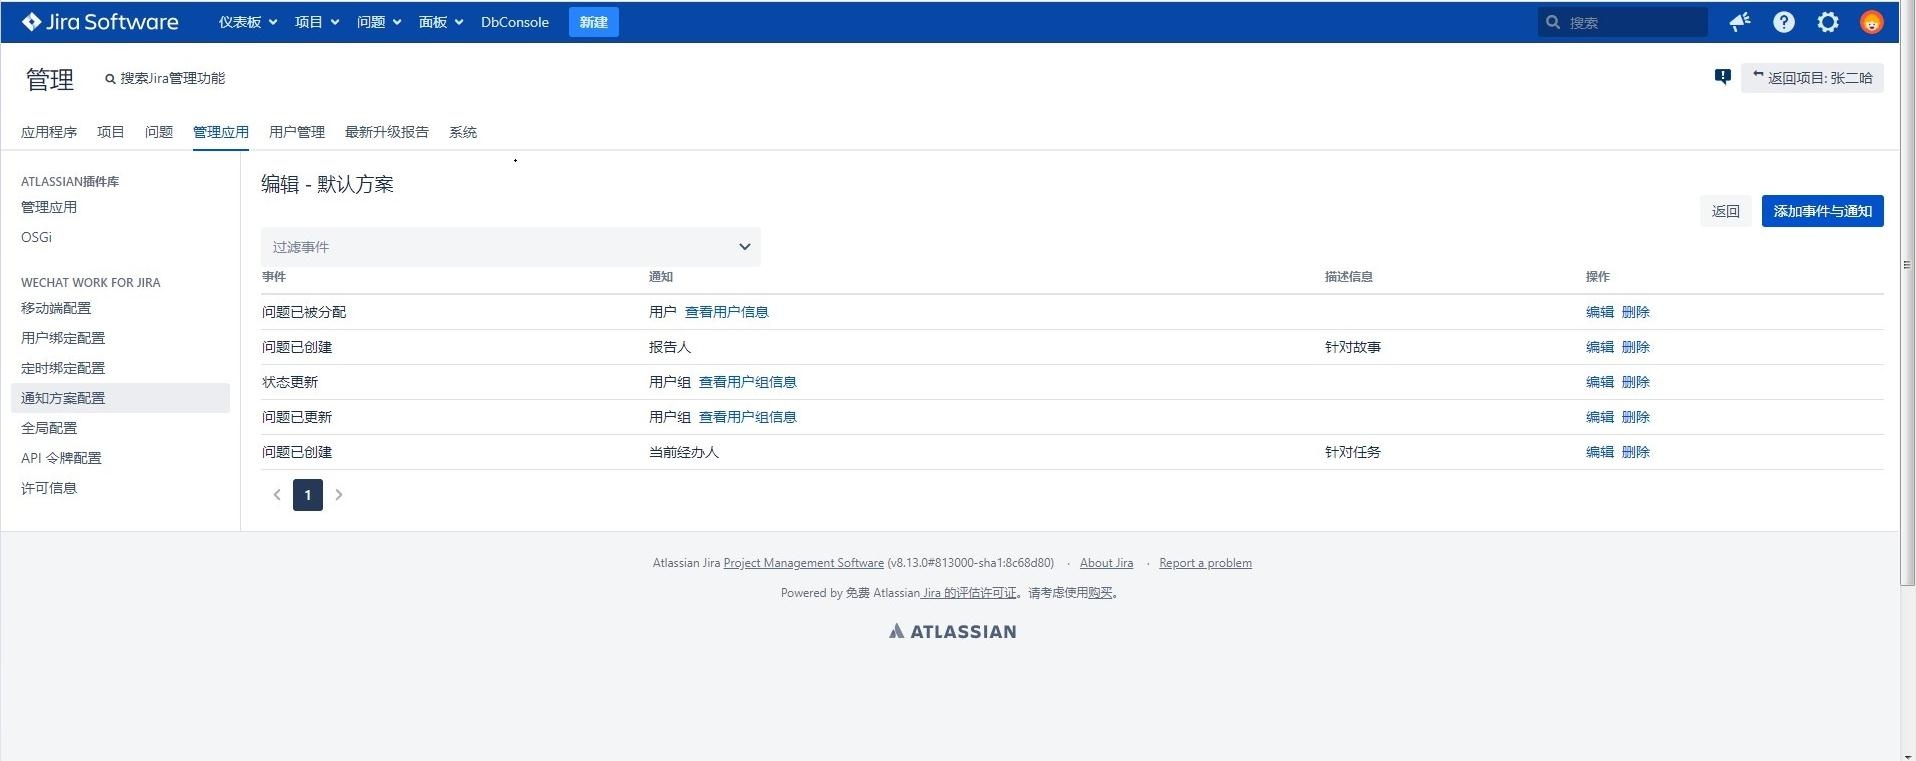Viewport: 1916px width, 761px height.
Task: Open the settings gear icon
Action: [1828, 22]
